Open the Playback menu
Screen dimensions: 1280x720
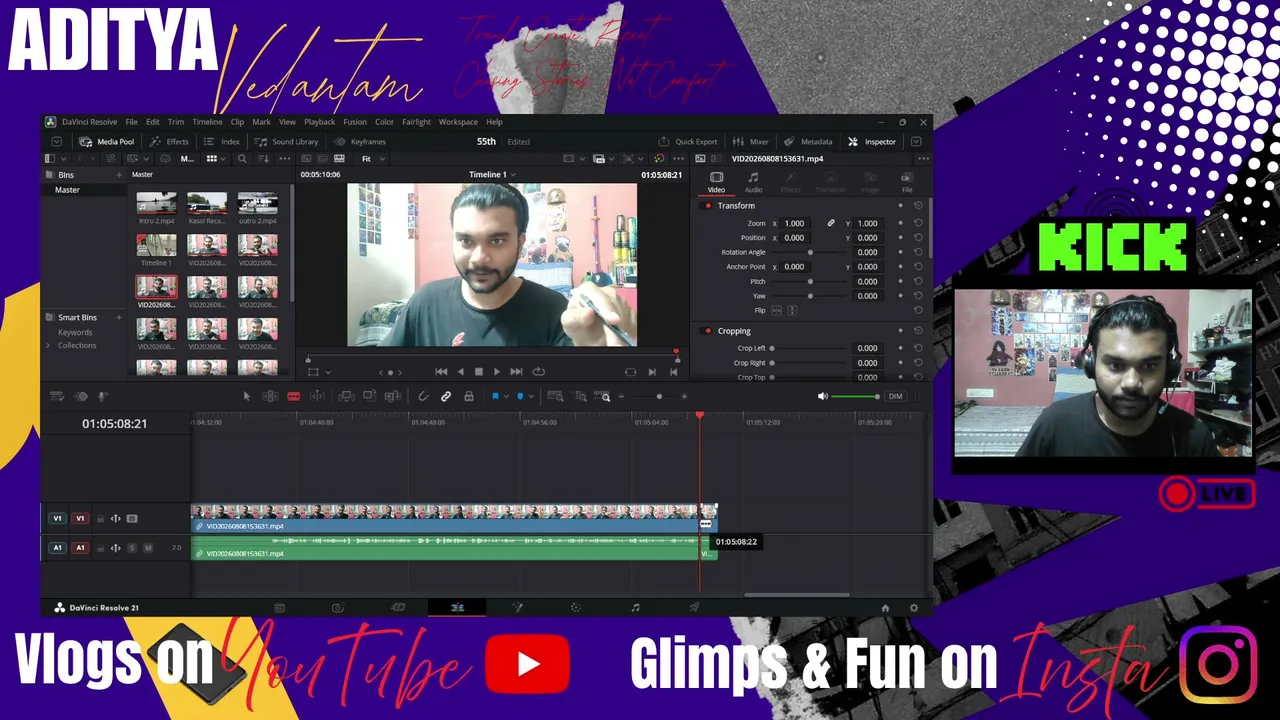320,122
